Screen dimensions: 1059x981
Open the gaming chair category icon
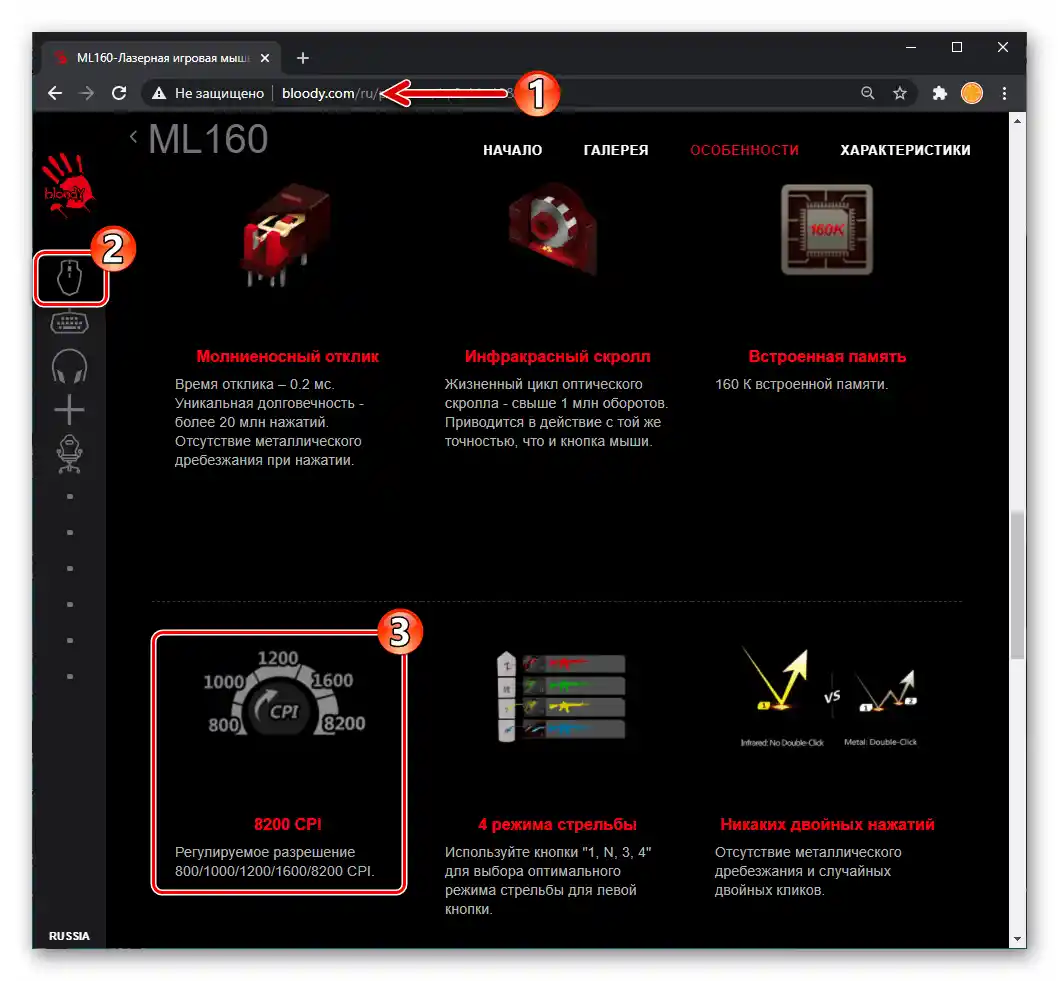[x=70, y=454]
